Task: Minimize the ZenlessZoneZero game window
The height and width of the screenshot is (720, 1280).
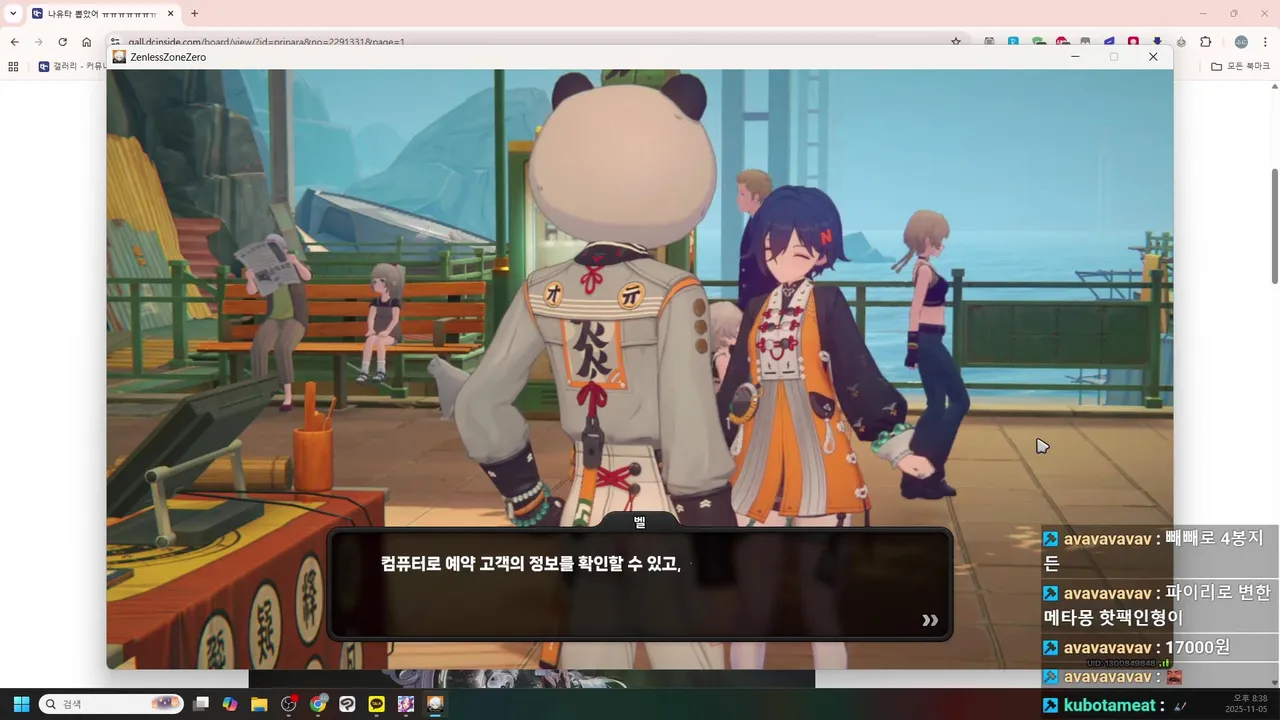Action: (x=1075, y=57)
